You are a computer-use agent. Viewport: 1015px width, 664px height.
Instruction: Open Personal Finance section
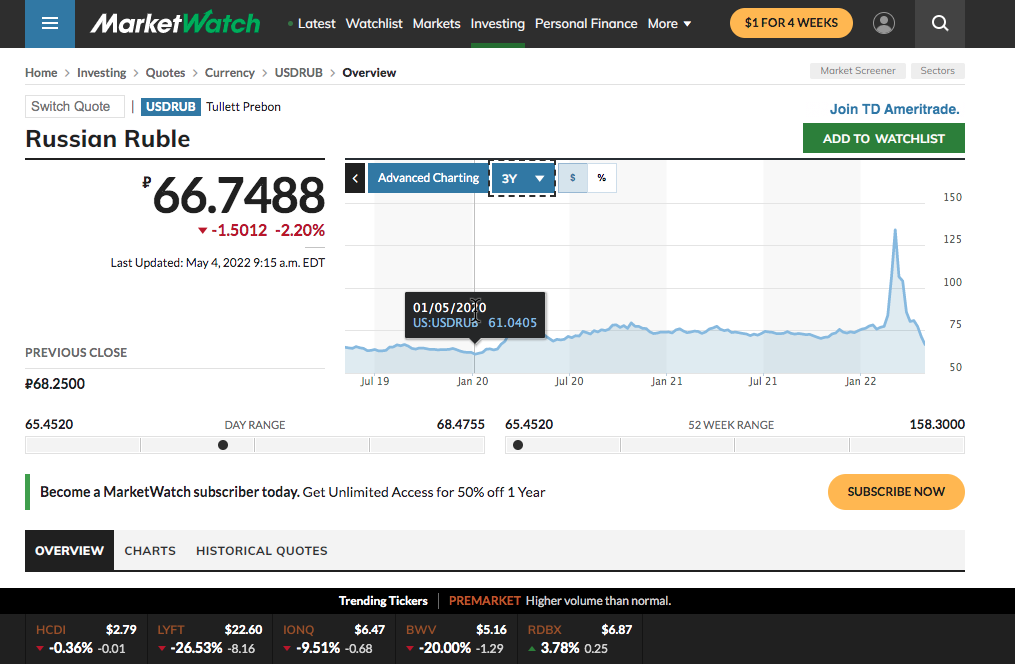coord(586,24)
